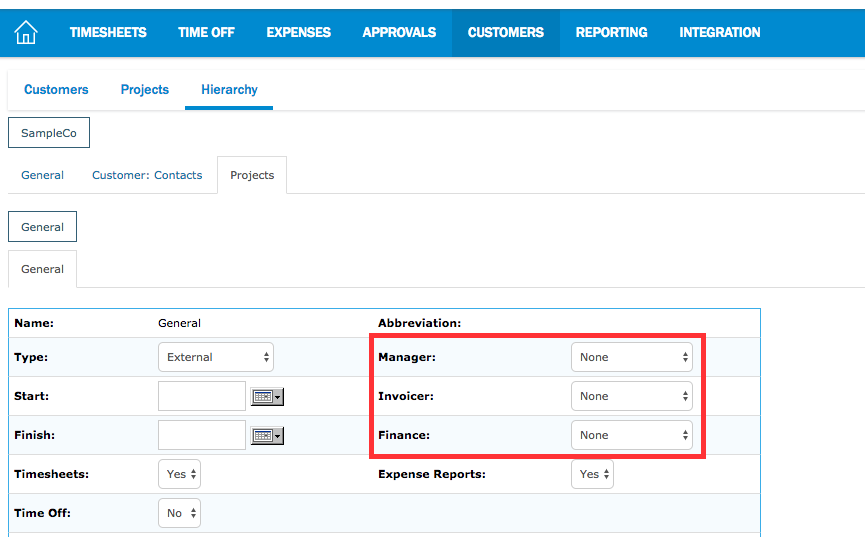Click the project name value General
865x537 pixels.
(179, 323)
